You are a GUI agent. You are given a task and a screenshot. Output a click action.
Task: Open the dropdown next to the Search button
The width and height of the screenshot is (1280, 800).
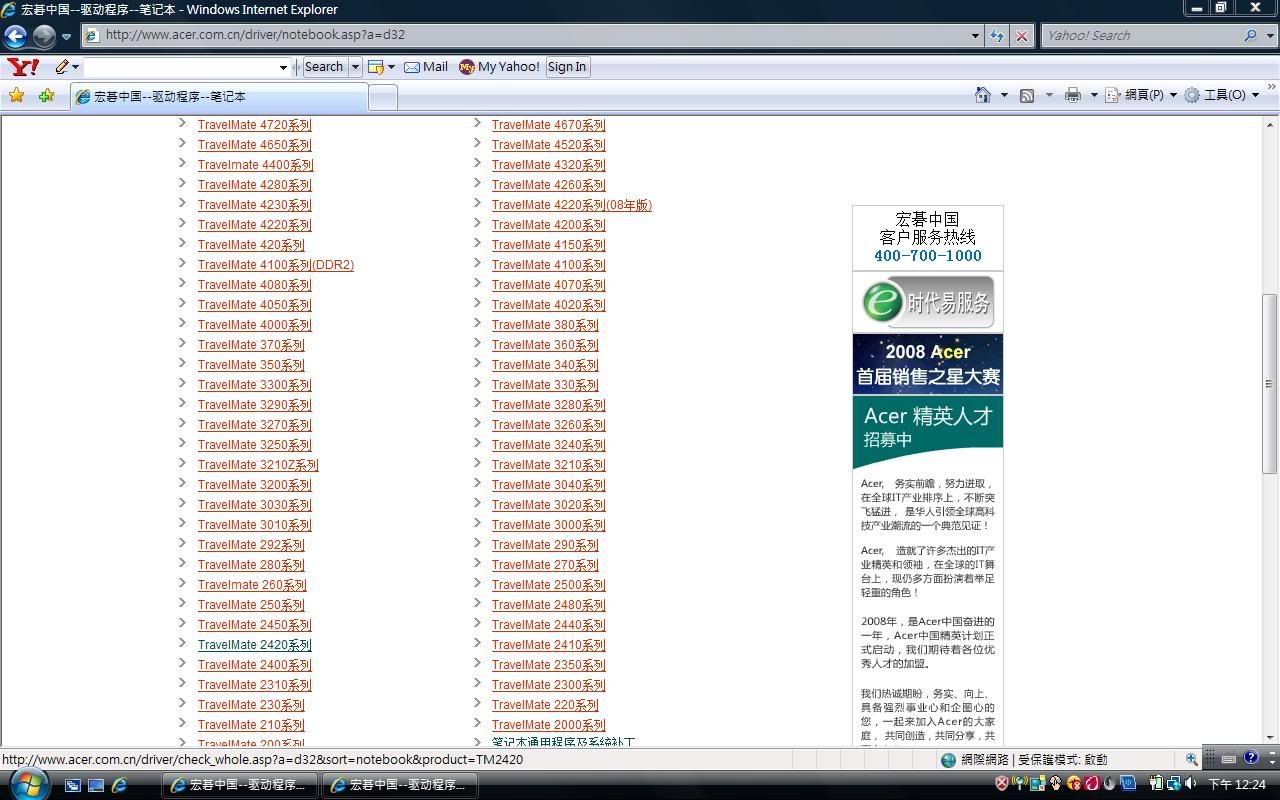coord(355,67)
